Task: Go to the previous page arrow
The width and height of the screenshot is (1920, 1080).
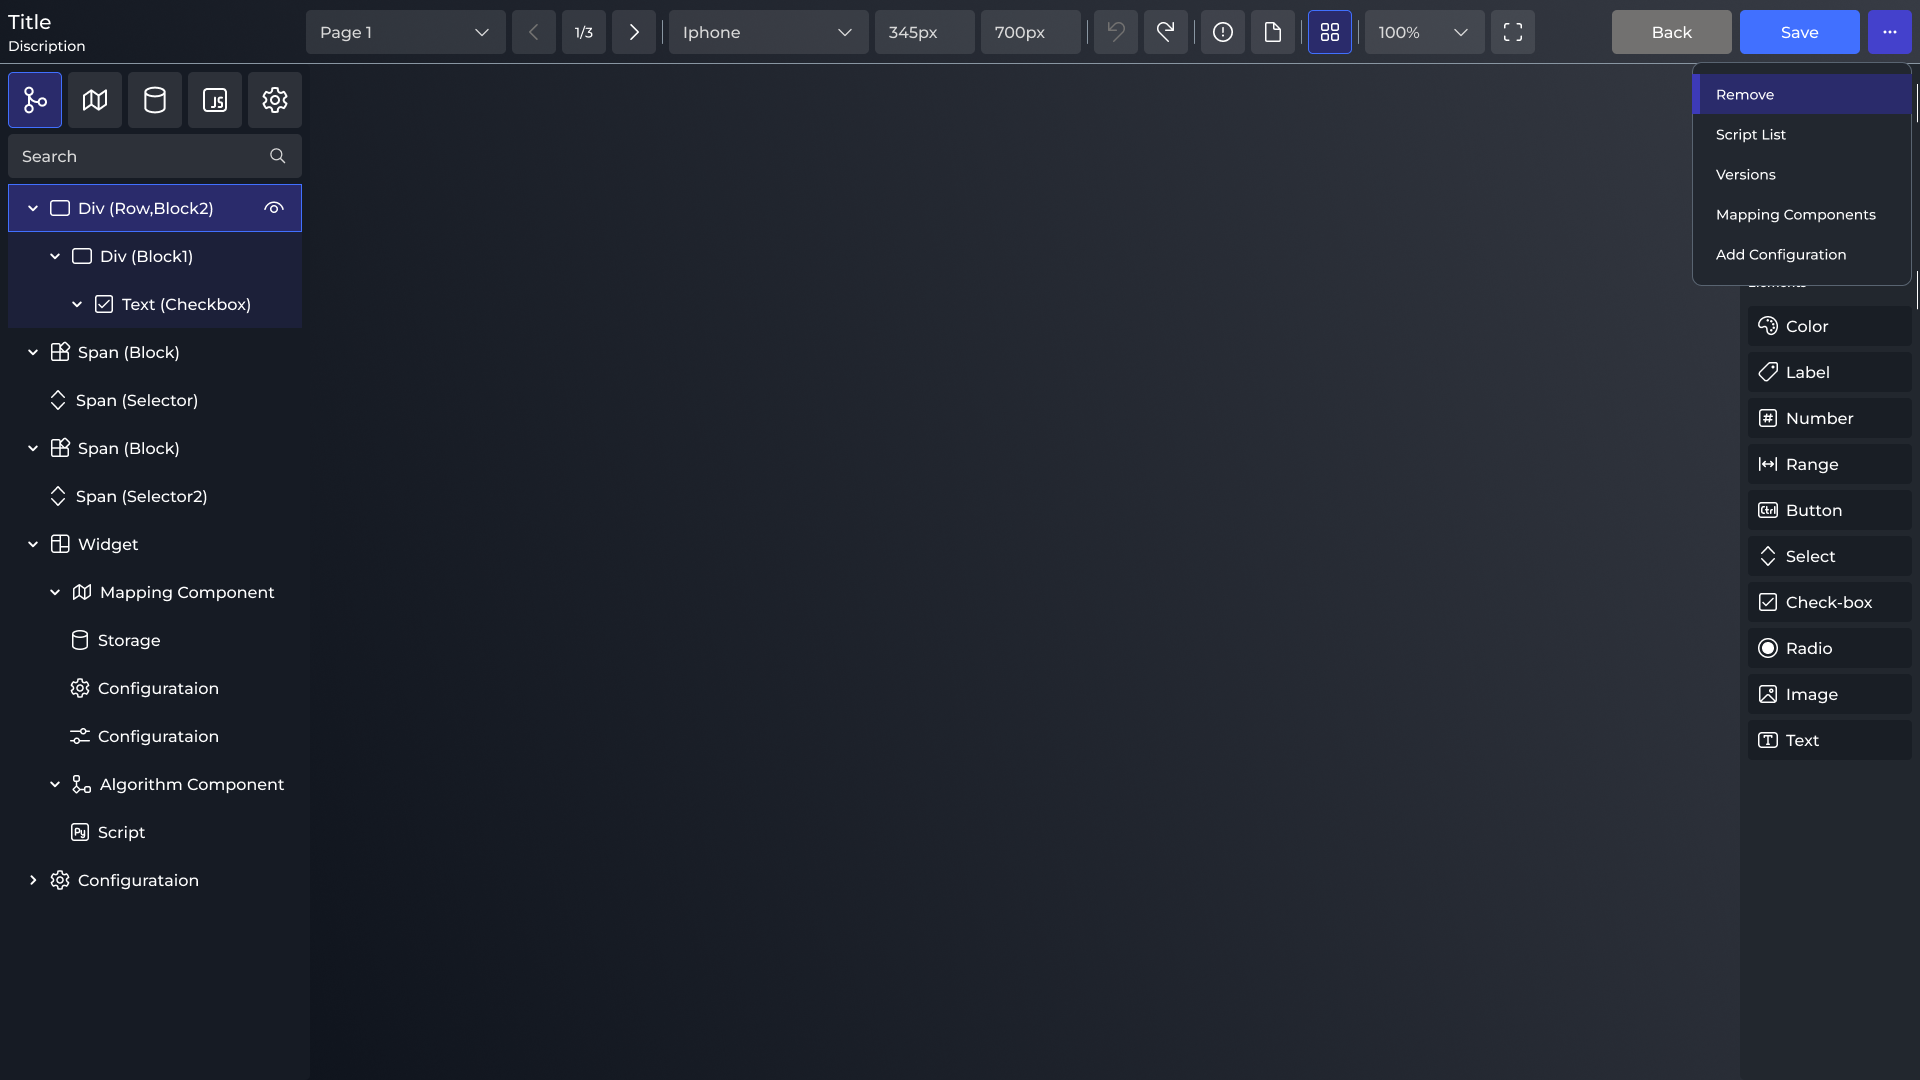Action: click(534, 32)
